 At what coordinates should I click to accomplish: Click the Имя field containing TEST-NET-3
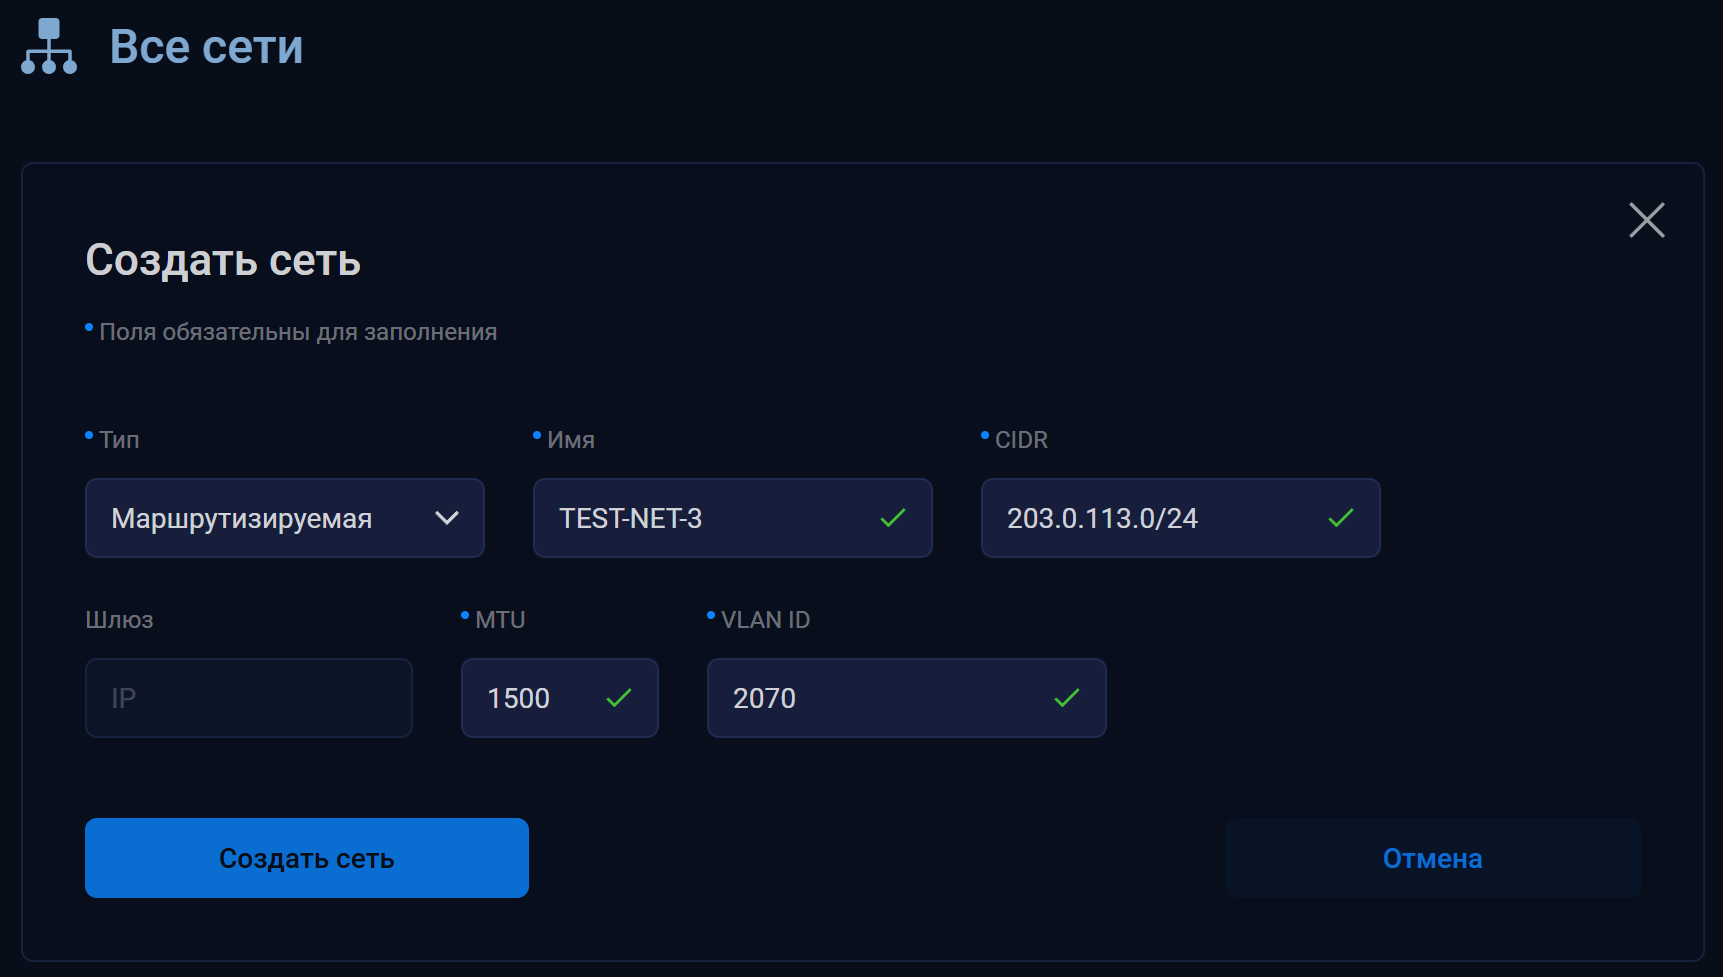tap(700, 518)
